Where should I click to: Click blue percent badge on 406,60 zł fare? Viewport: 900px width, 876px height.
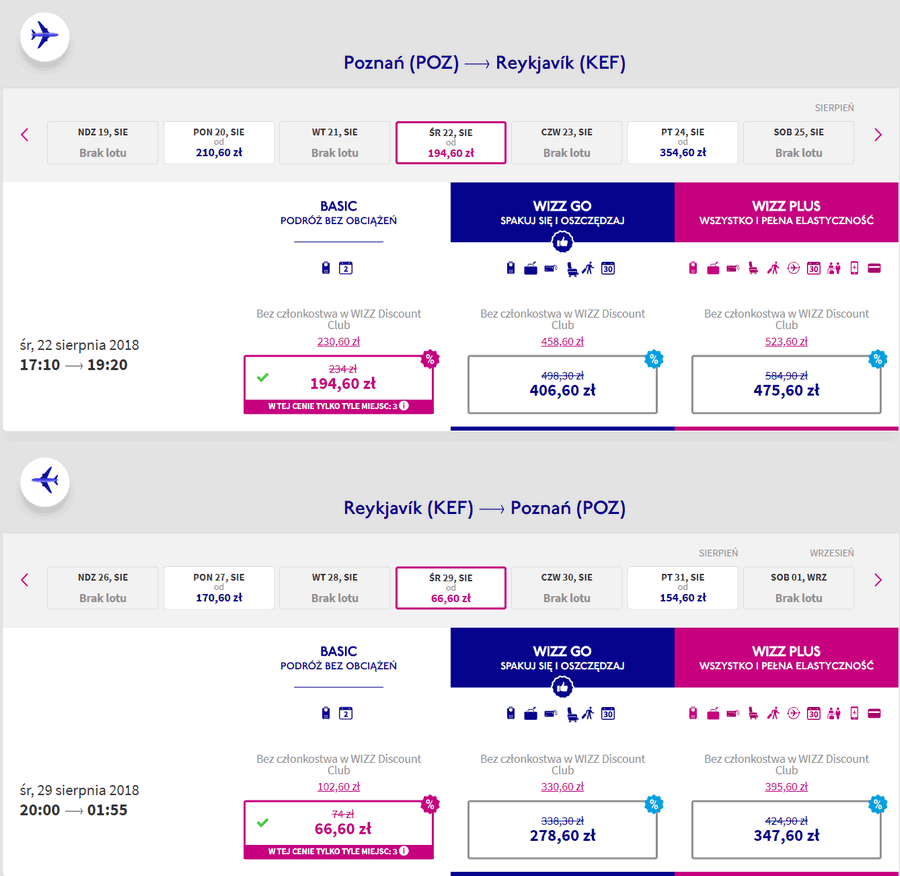653,359
